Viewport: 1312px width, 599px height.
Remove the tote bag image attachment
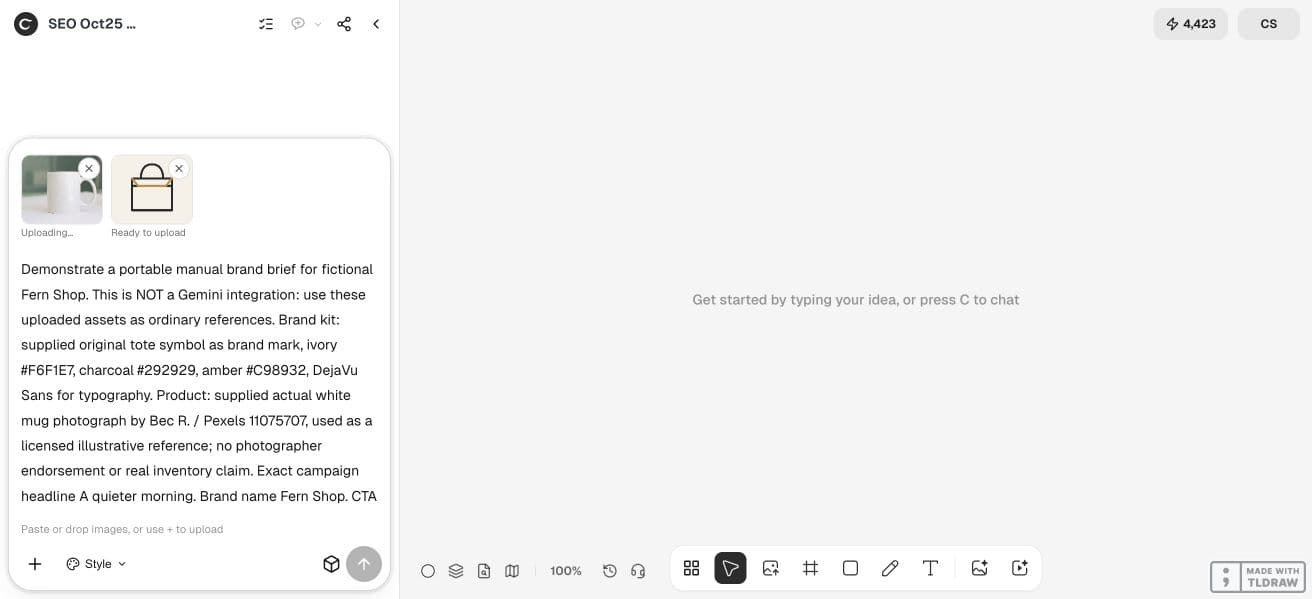(179, 168)
